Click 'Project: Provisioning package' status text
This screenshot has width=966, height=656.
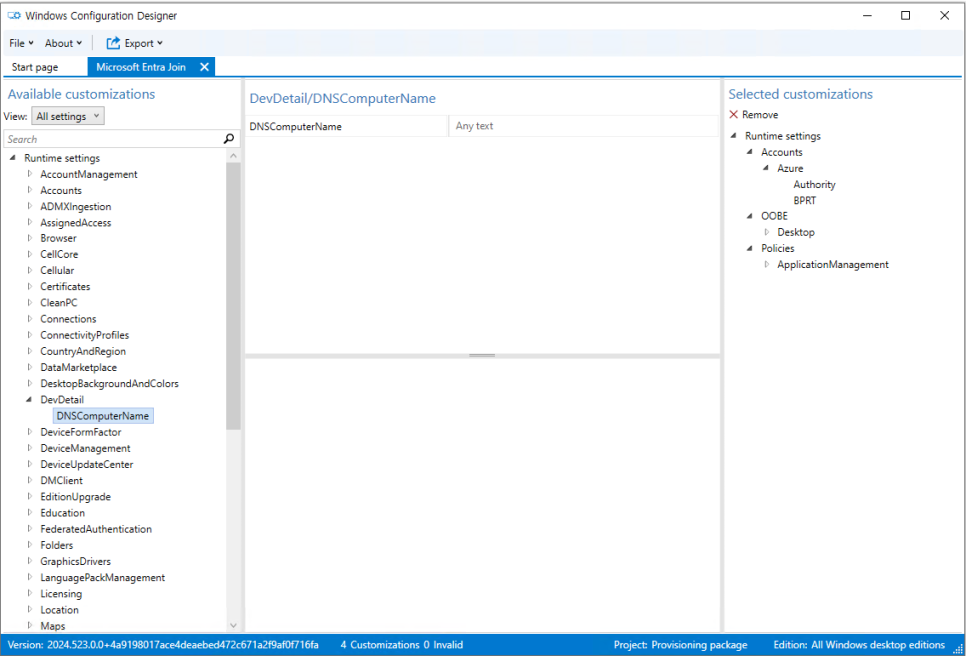coord(680,645)
